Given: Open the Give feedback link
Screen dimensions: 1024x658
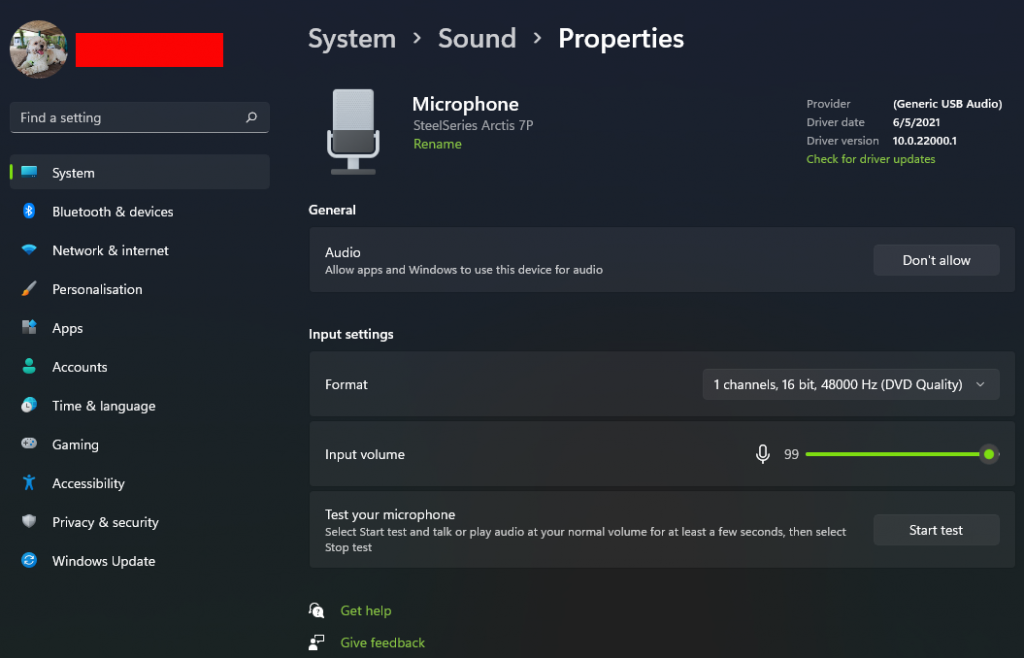Looking at the screenshot, I should point(383,642).
